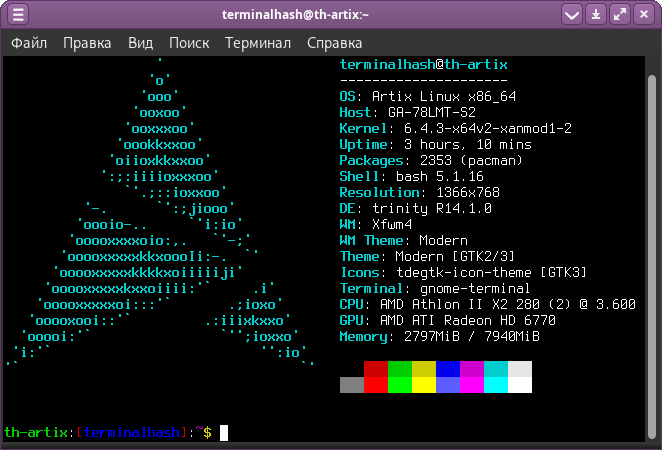Click the OS line Artix Linux x86_64
The width and height of the screenshot is (662, 450).
click(x=428, y=97)
